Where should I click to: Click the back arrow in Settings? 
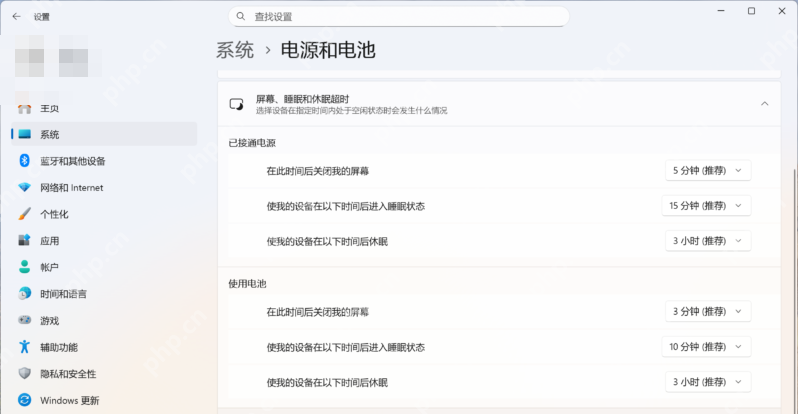[16, 17]
